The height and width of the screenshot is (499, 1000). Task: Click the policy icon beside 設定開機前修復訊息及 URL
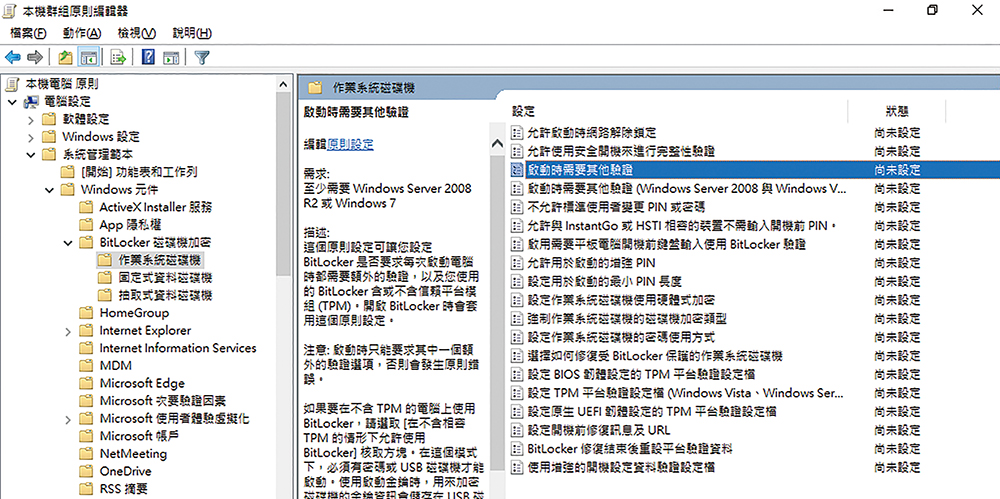[x=517, y=430]
